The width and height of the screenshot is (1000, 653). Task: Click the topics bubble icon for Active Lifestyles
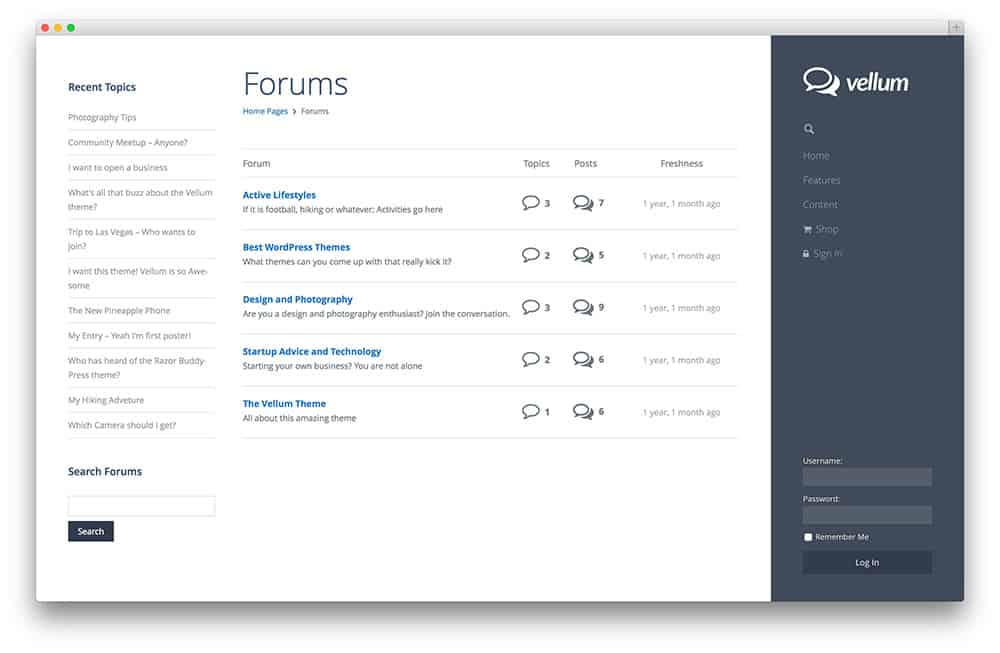531,203
